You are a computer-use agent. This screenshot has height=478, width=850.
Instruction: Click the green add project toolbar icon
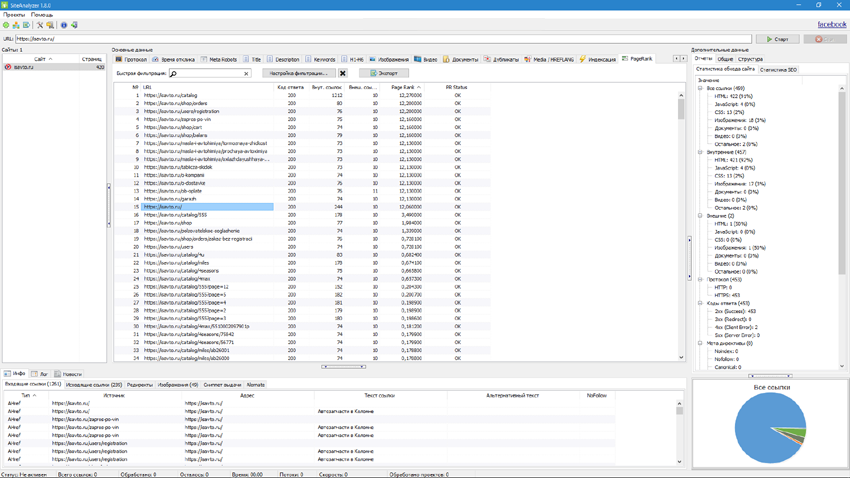6,25
